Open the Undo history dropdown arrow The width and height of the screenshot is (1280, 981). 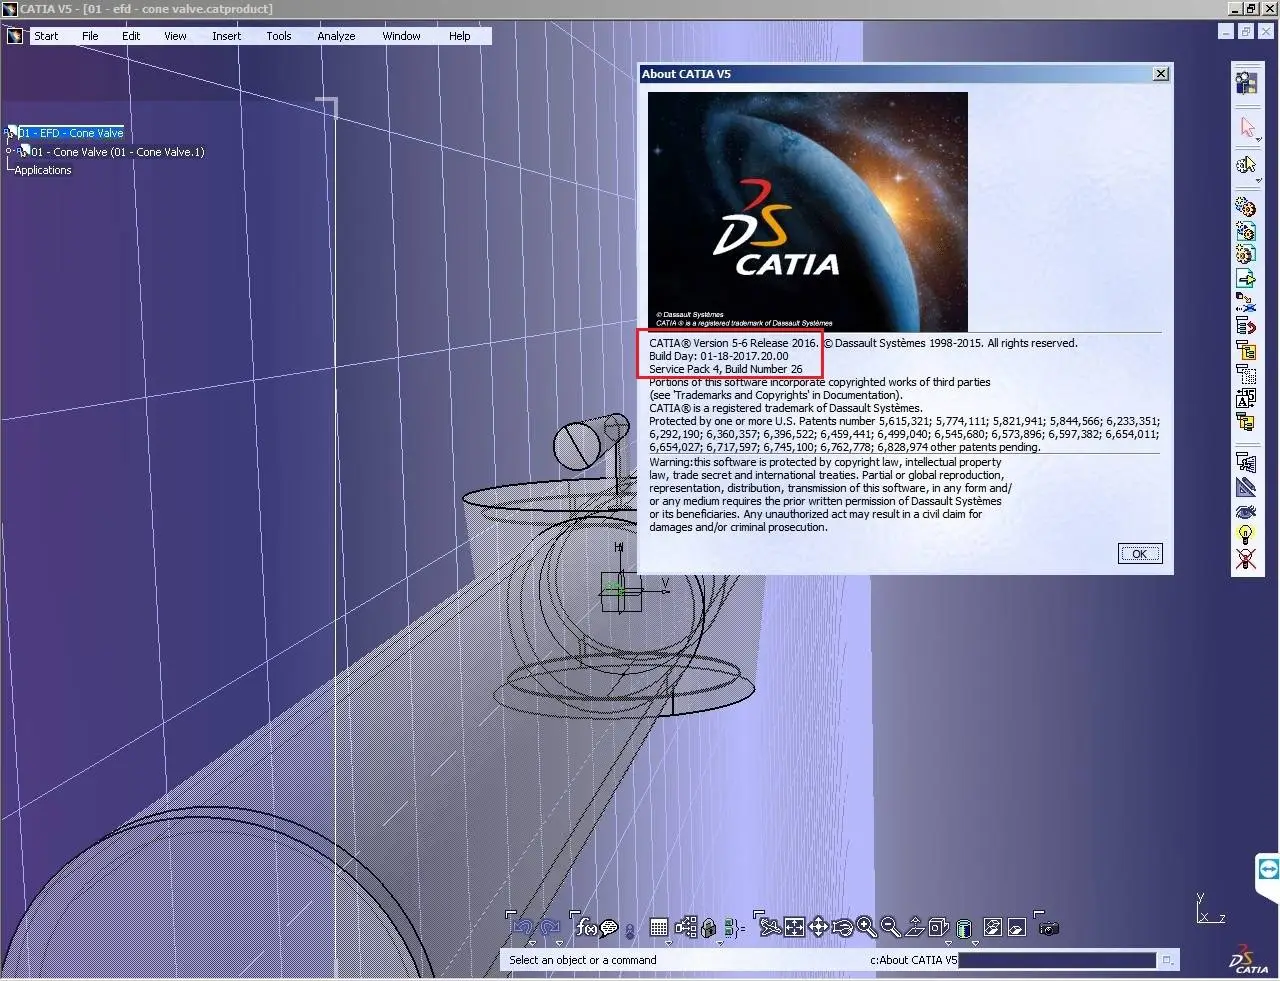(532, 943)
